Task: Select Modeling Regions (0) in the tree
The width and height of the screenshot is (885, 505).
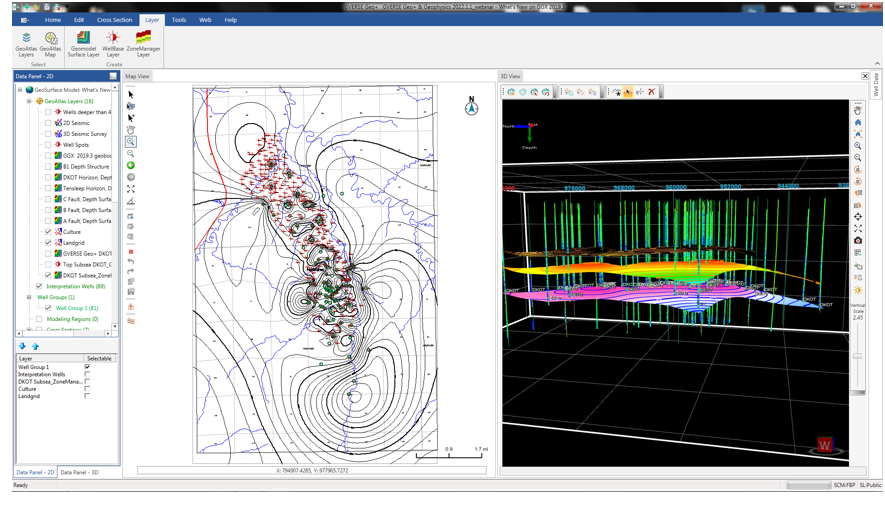Action: pyautogui.click(x=72, y=319)
